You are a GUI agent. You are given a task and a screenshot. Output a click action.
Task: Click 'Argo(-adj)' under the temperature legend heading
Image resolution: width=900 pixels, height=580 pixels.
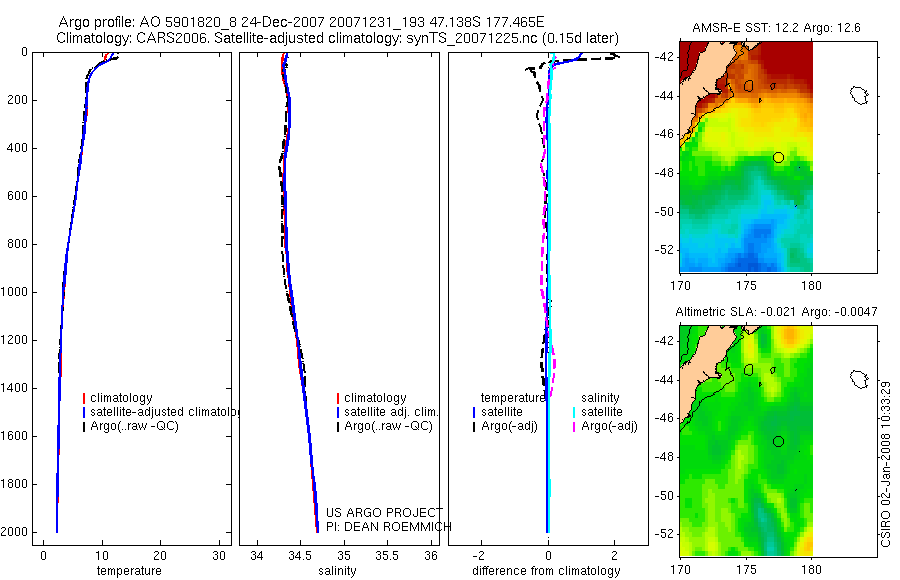pyautogui.click(x=510, y=427)
